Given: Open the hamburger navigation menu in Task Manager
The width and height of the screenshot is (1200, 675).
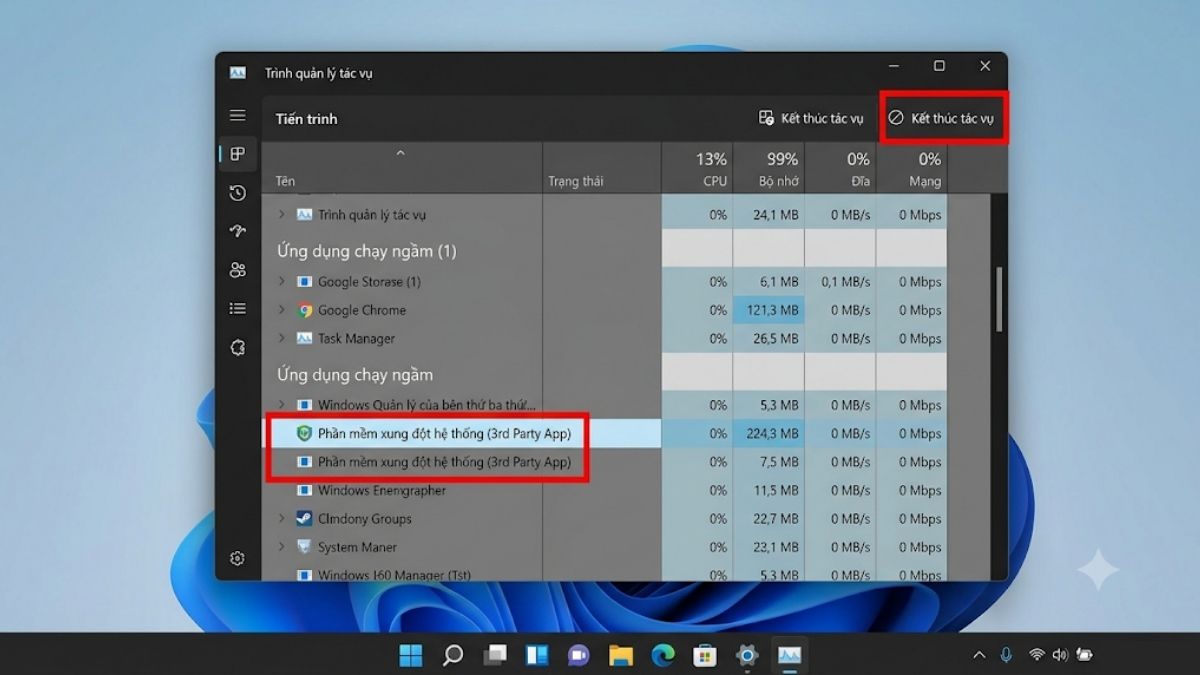Looking at the screenshot, I should [237, 116].
